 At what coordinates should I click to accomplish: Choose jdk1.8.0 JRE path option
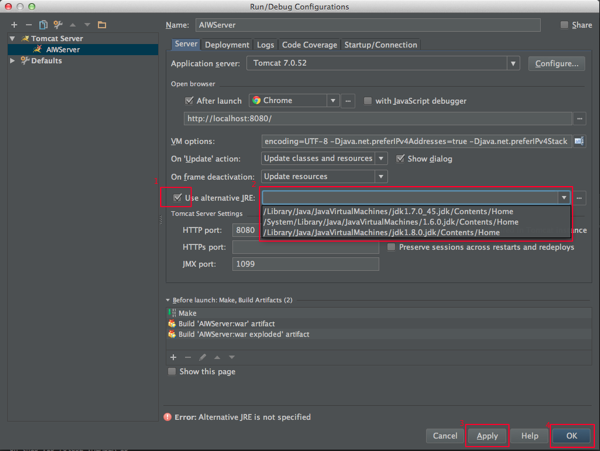416,233
